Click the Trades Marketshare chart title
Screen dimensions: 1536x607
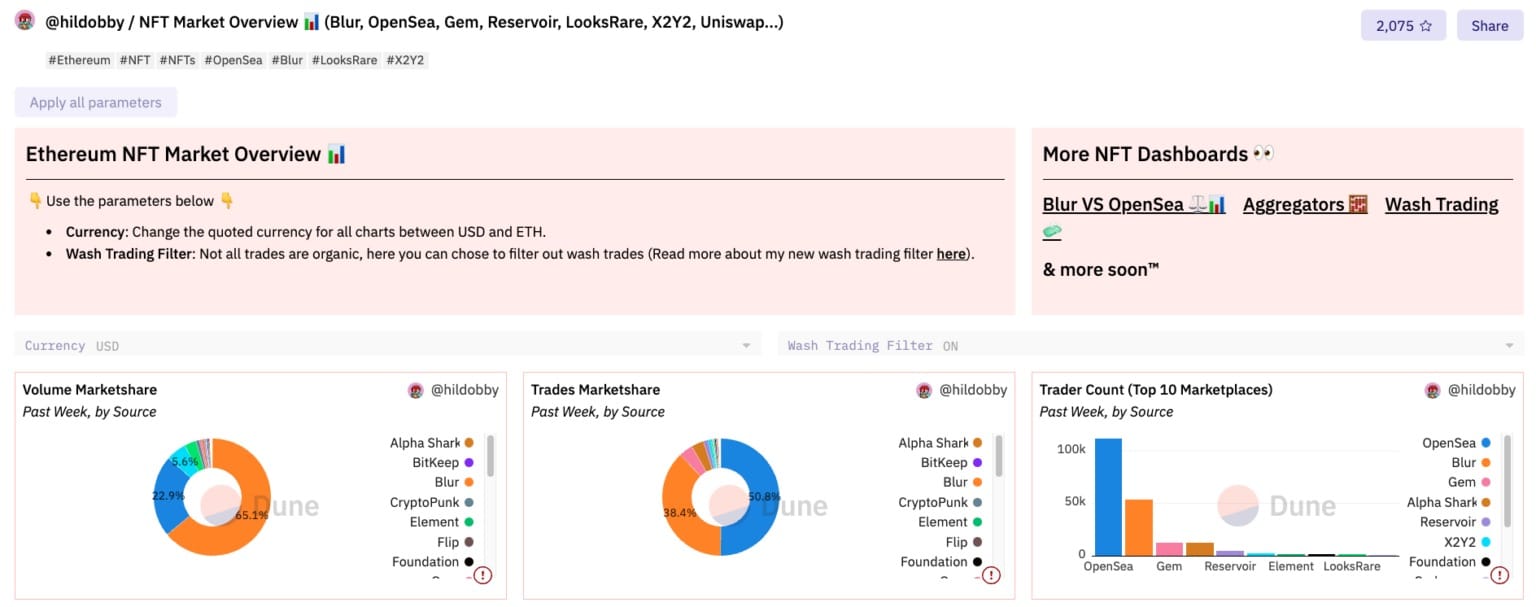click(x=596, y=390)
